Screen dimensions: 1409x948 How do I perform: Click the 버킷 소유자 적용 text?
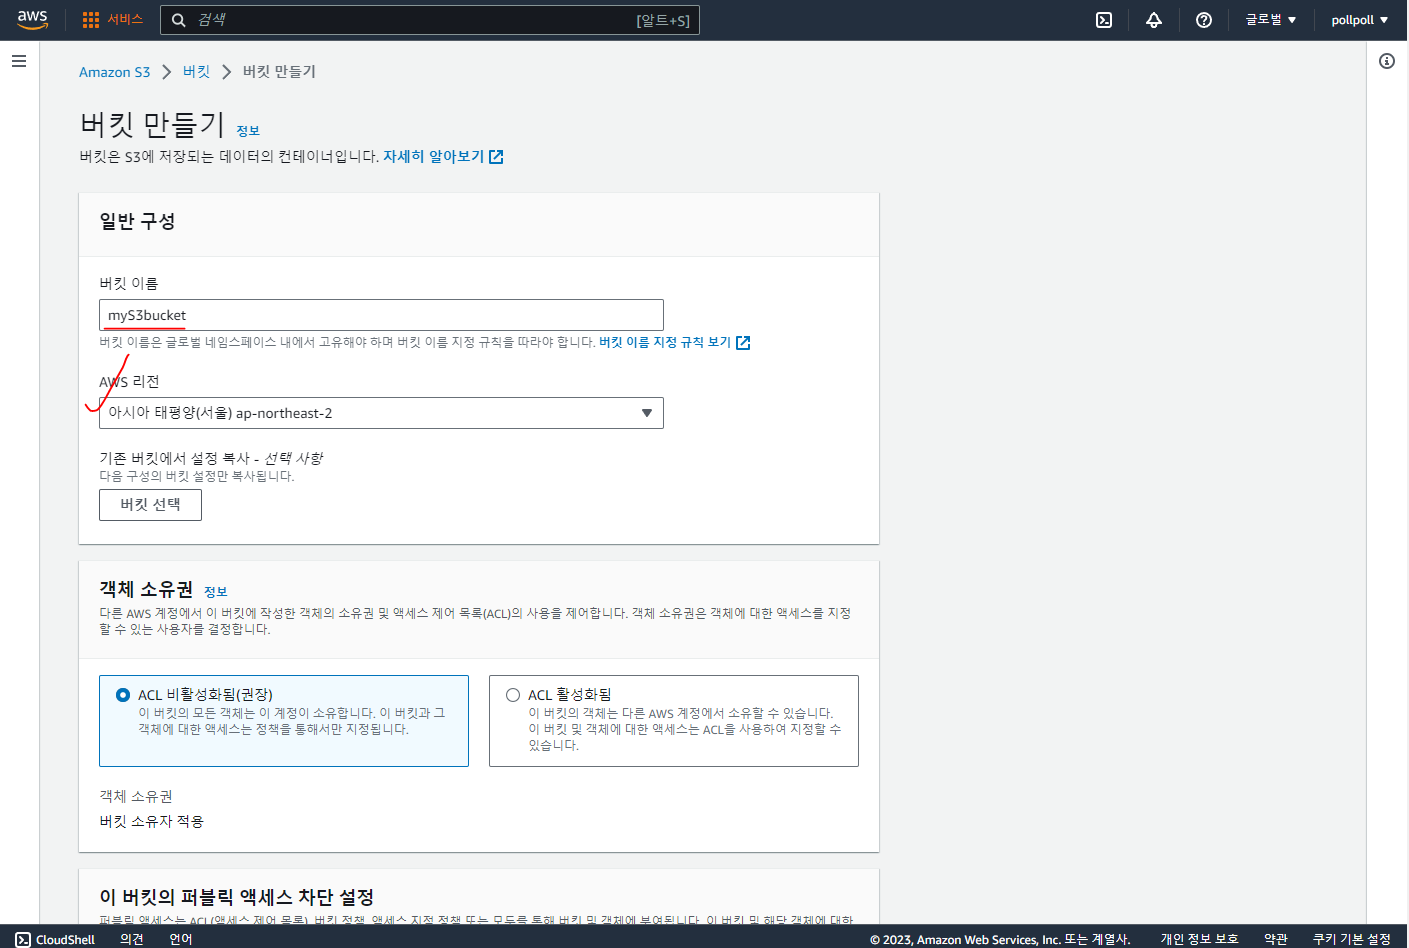151,822
